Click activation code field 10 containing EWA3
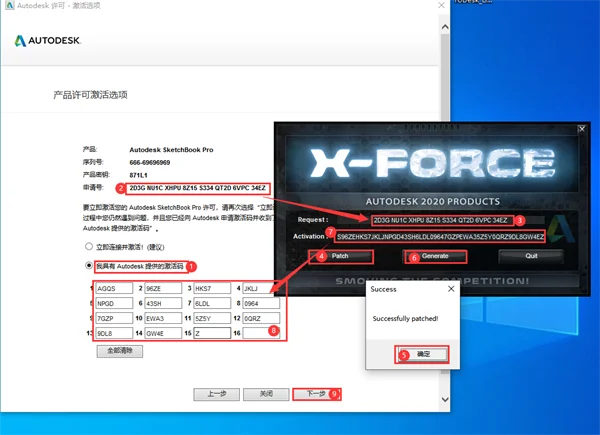This screenshot has height=435, width=600. pyautogui.click(x=163, y=318)
